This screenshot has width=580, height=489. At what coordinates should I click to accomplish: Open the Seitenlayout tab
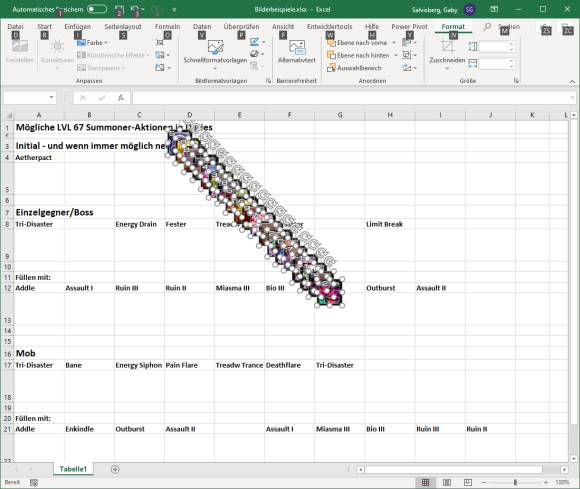(x=123, y=27)
